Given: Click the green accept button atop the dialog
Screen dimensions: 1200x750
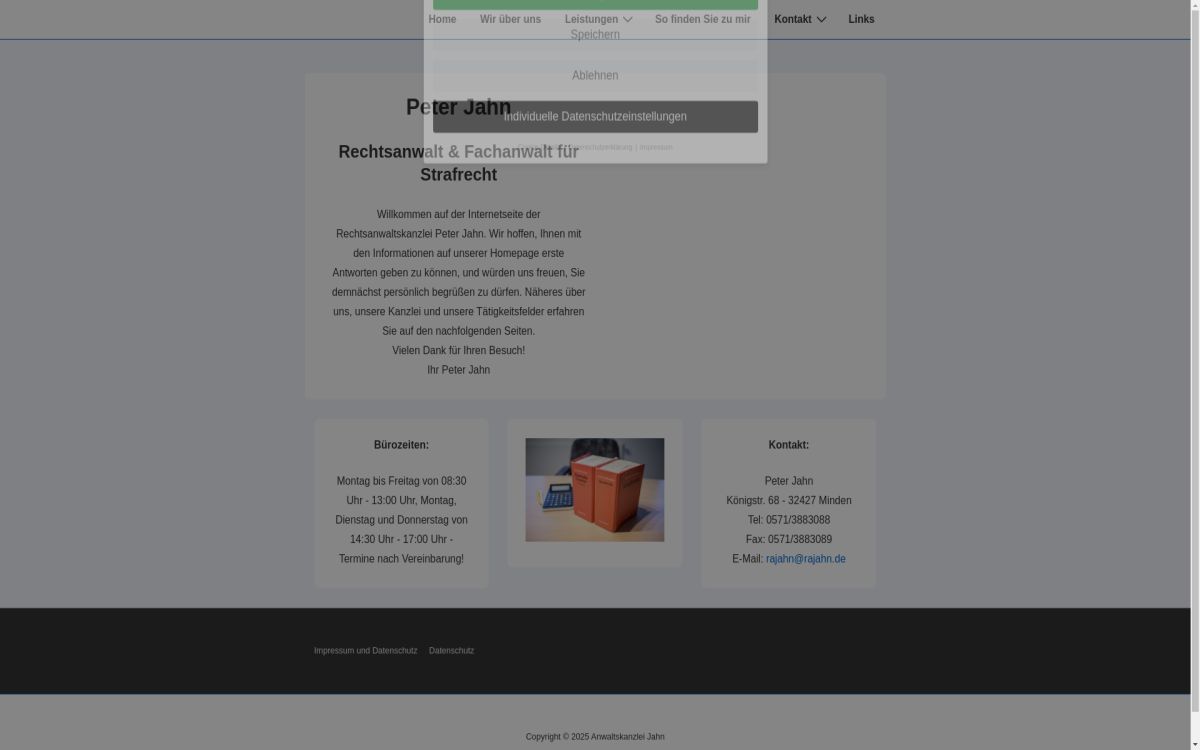Looking at the screenshot, I should [x=594, y=4].
